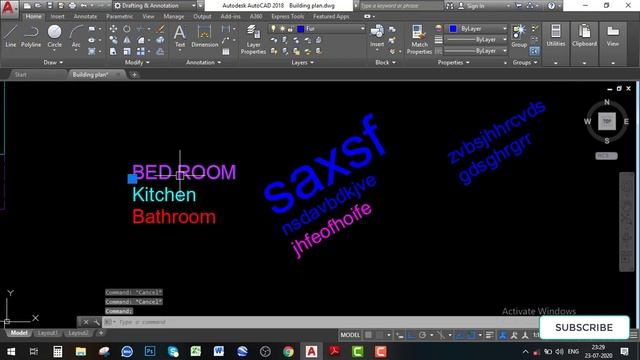Click the Plot (print) quick access icon
This screenshot has width=640, height=360.
pyautogui.click(x=72, y=6)
